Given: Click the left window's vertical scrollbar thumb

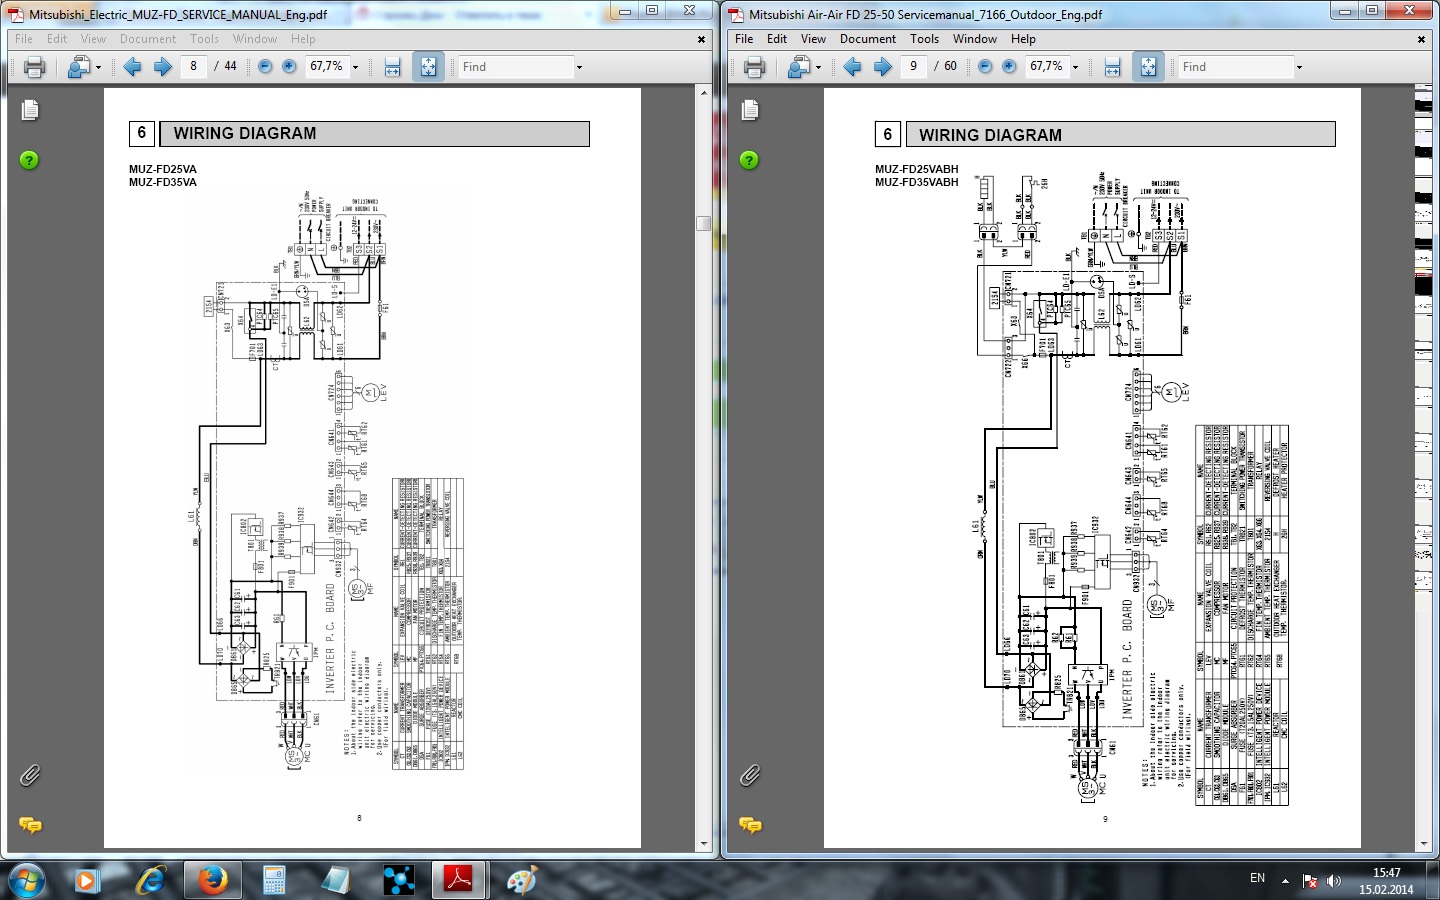Looking at the screenshot, I should click(x=703, y=223).
